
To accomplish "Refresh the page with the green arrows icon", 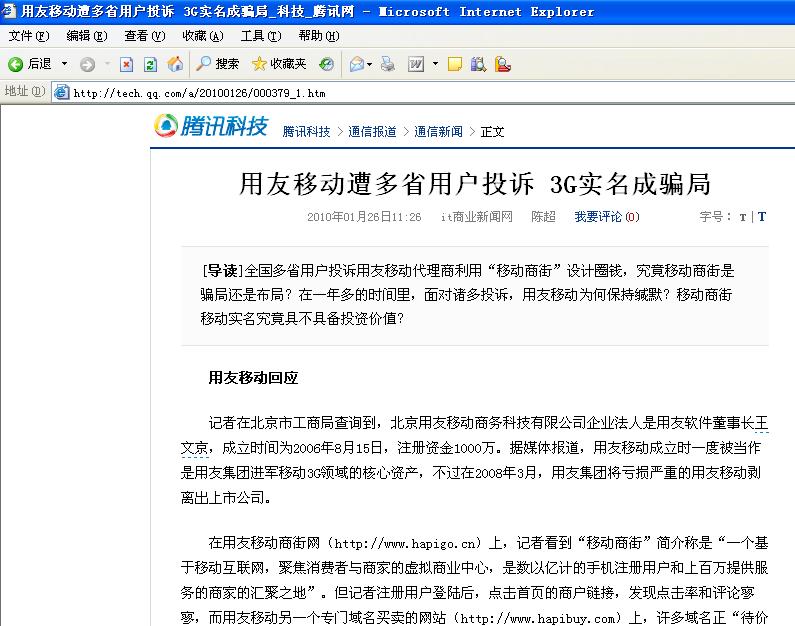I will click(x=150, y=64).
